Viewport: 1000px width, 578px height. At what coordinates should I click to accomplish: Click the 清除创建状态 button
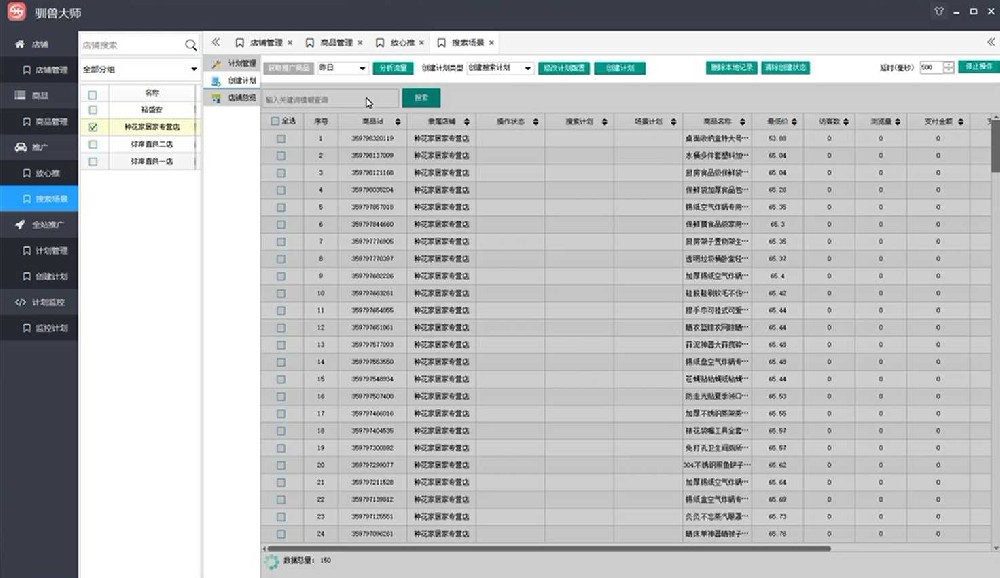(x=786, y=68)
